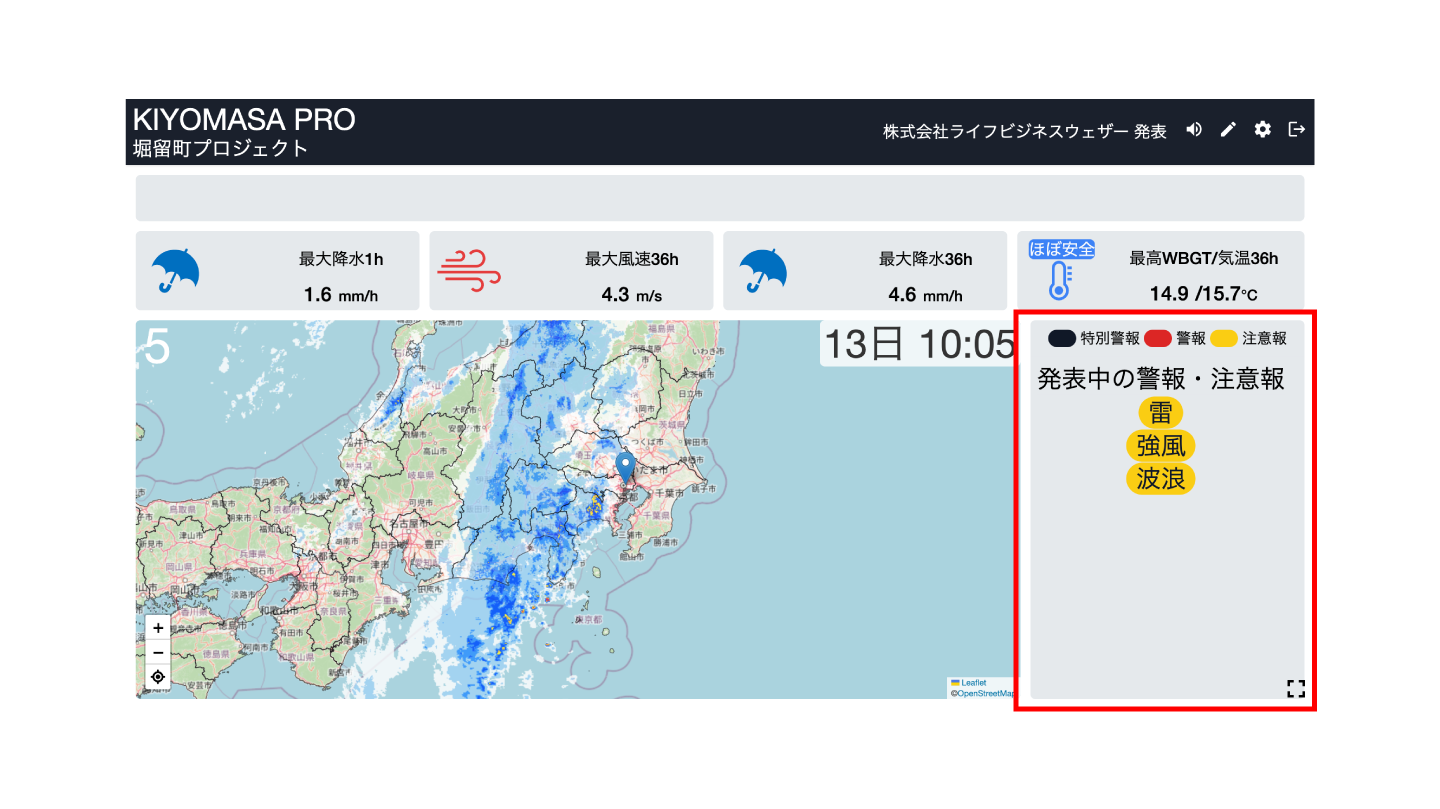Expand warnings panel with fullscreen icon
The image size is (1440, 809).
1296,688
